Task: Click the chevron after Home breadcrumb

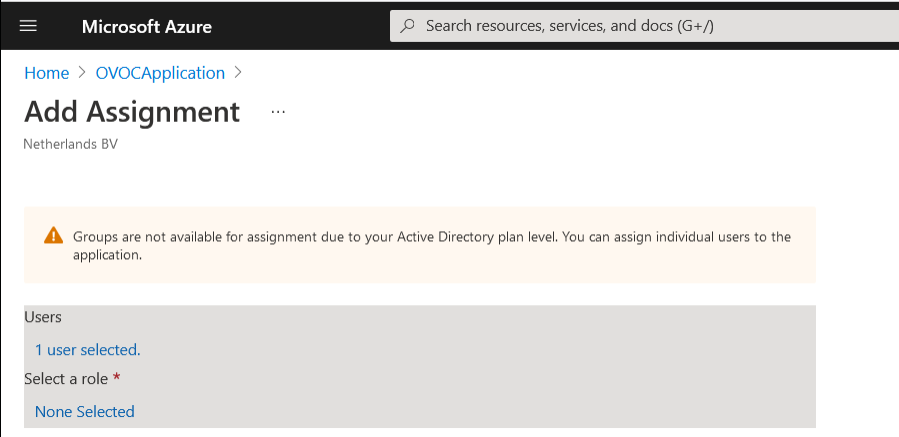Action: click(x=82, y=73)
